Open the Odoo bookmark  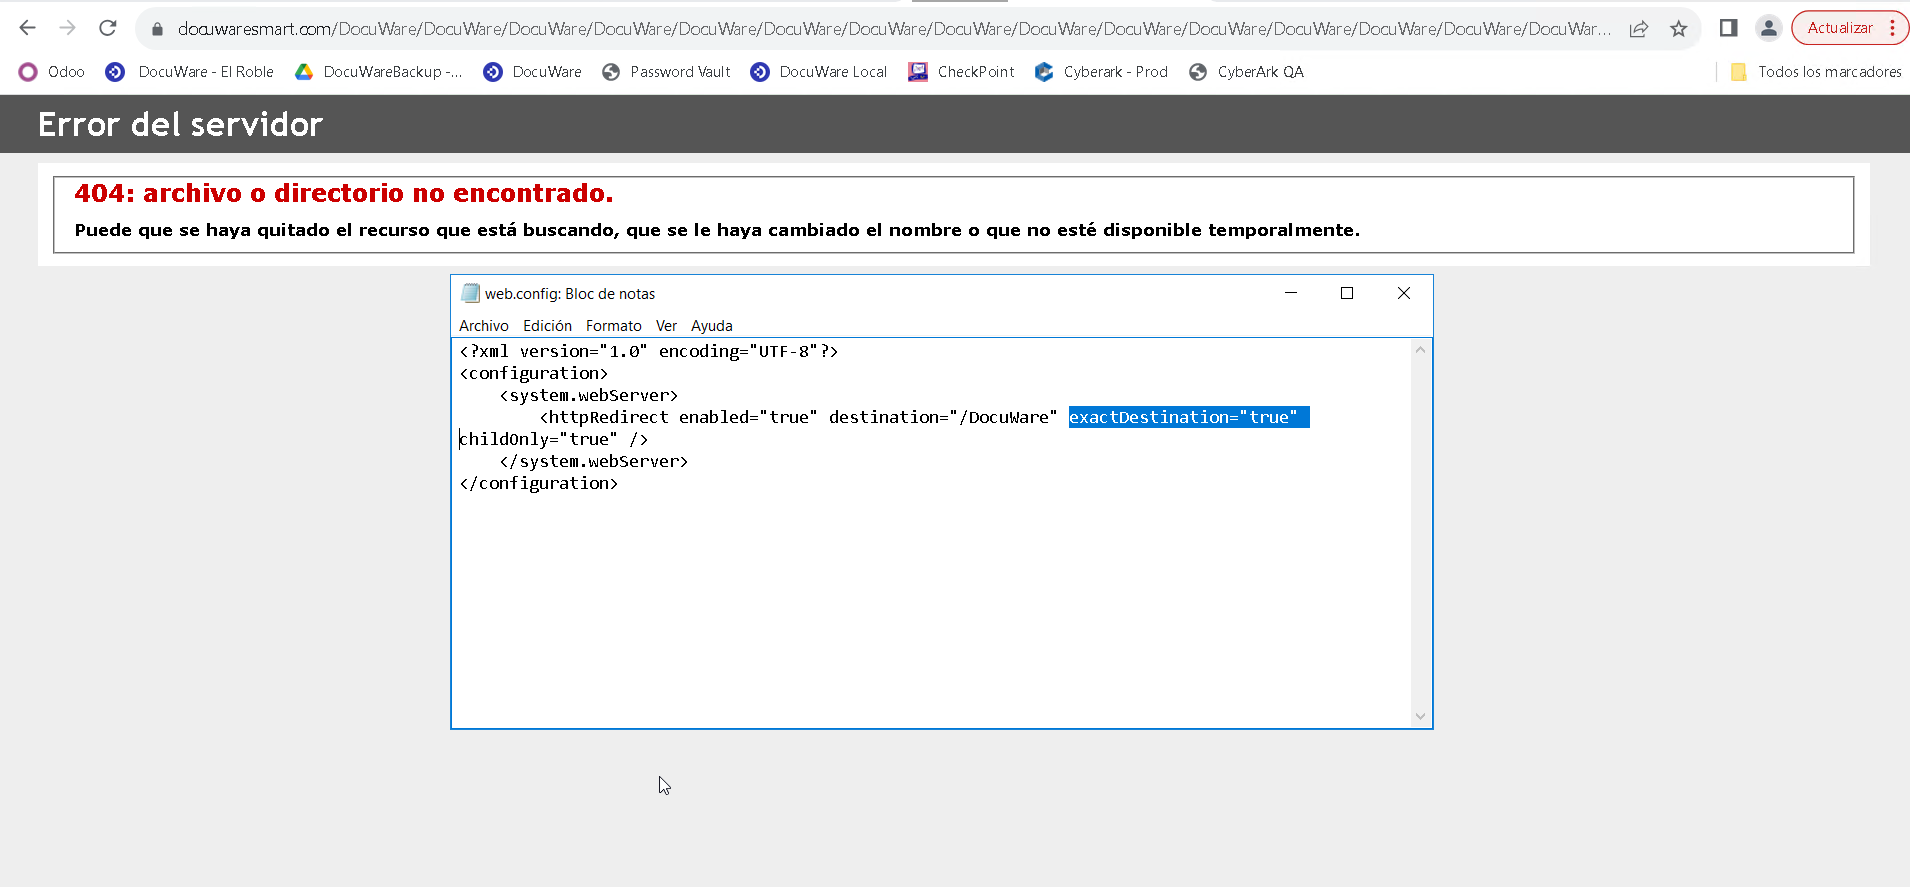(52, 72)
